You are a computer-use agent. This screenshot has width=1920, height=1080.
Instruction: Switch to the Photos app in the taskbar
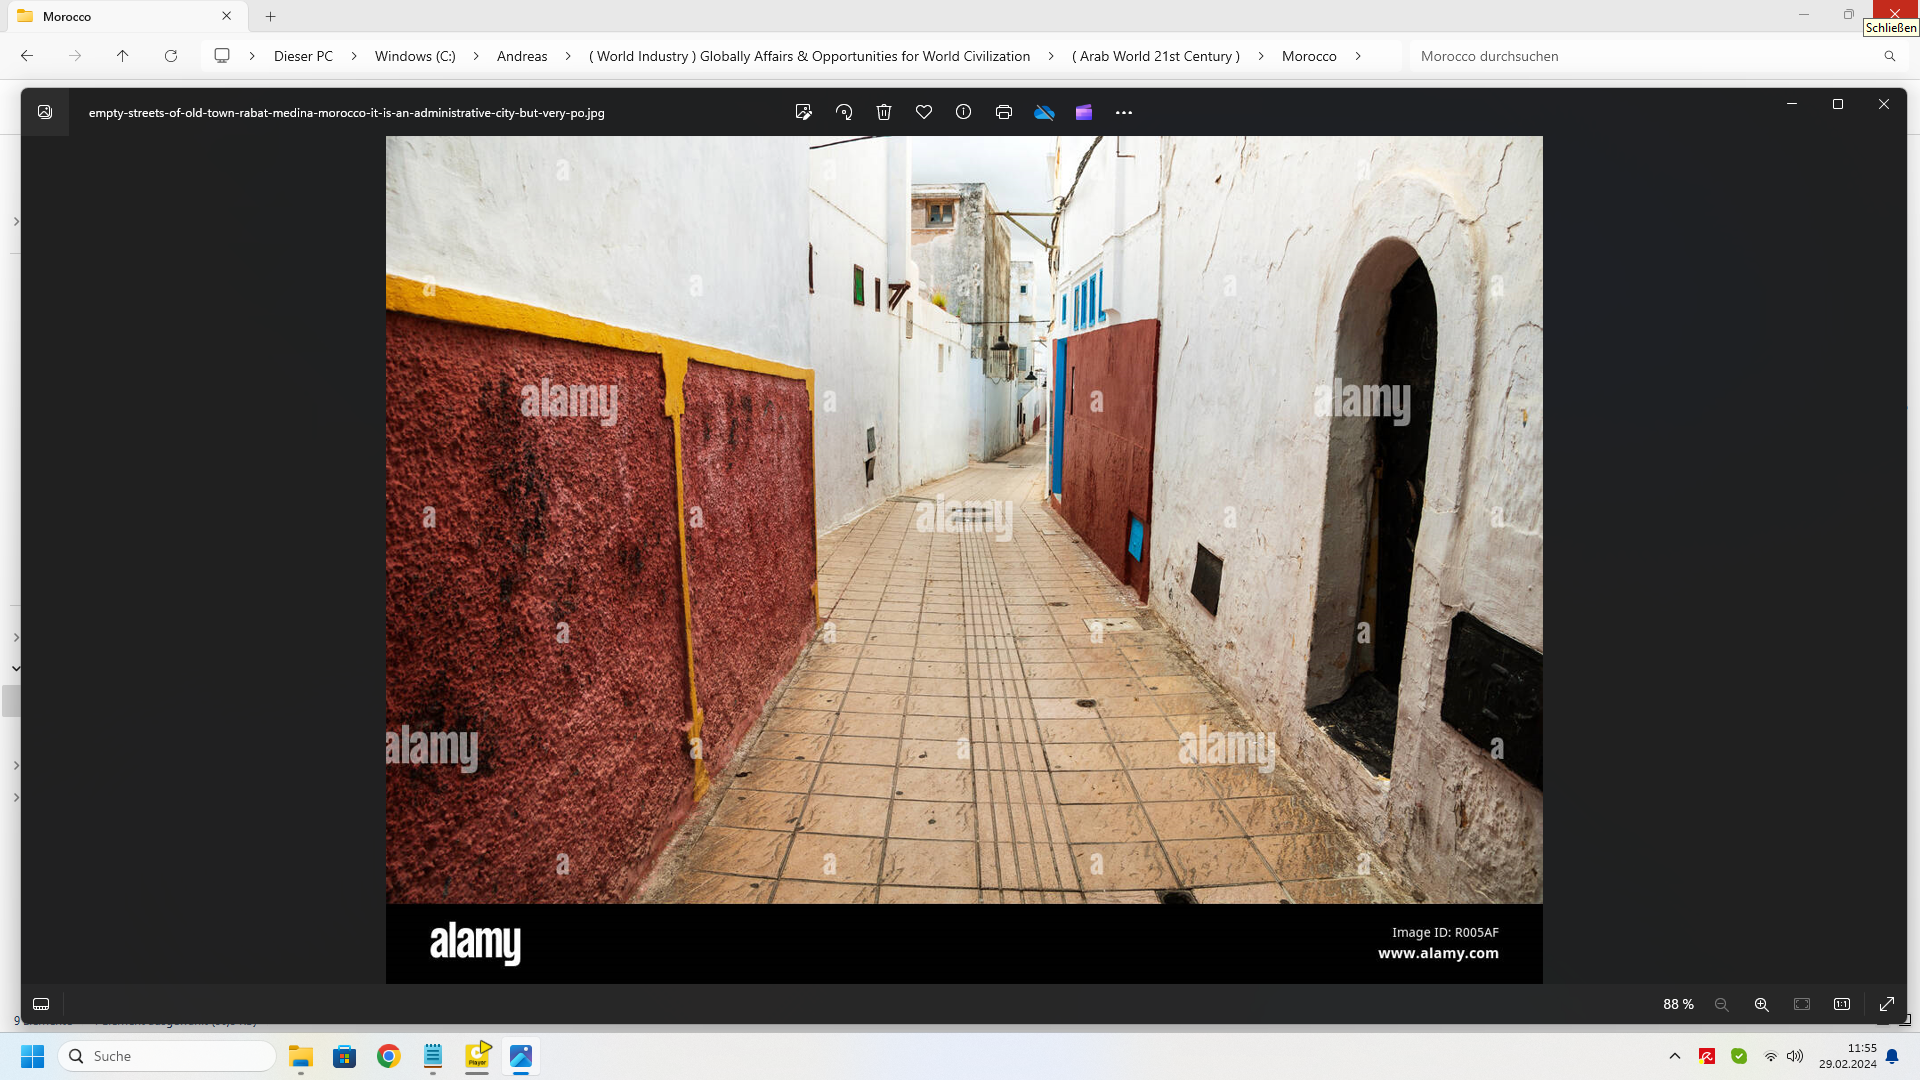coord(521,1056)
